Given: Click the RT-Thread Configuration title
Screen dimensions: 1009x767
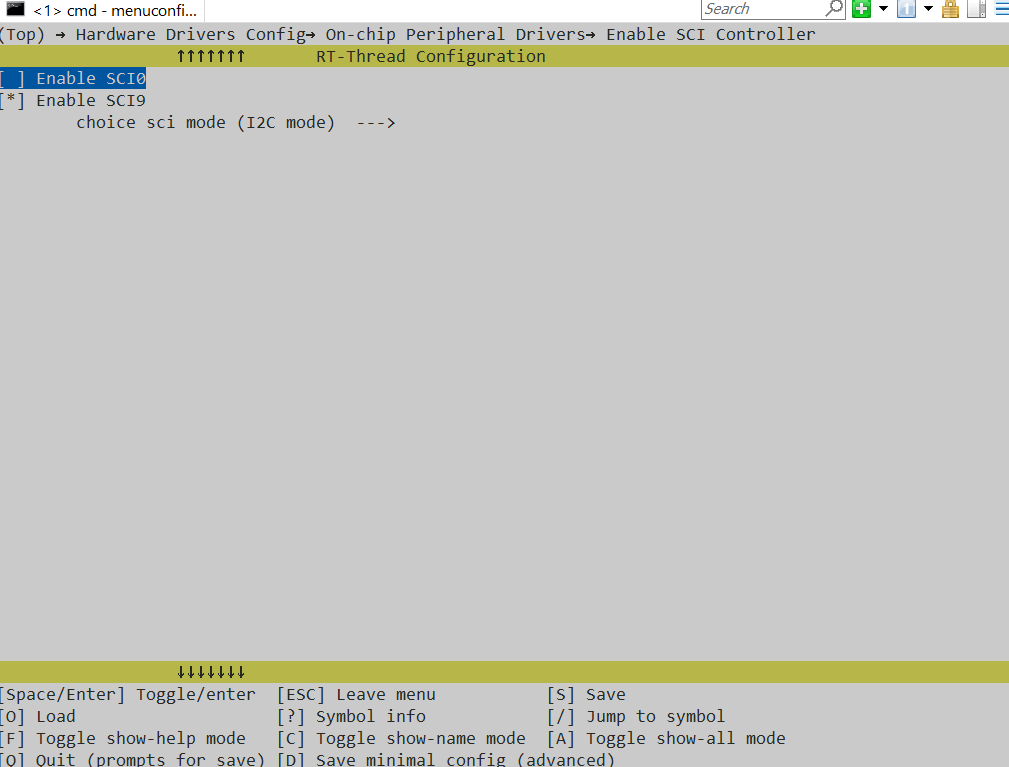Looking at the screenshot, I should coord(430,57).
